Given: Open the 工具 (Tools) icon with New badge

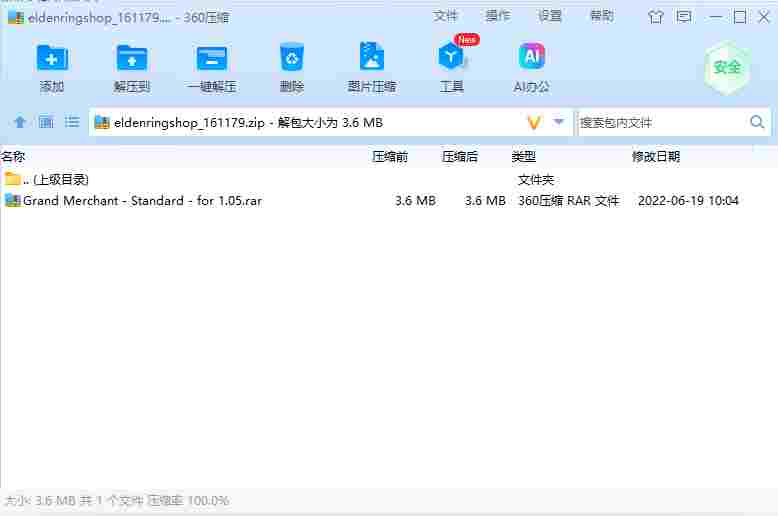Looking at the screenshot, I should click(452, 56).
